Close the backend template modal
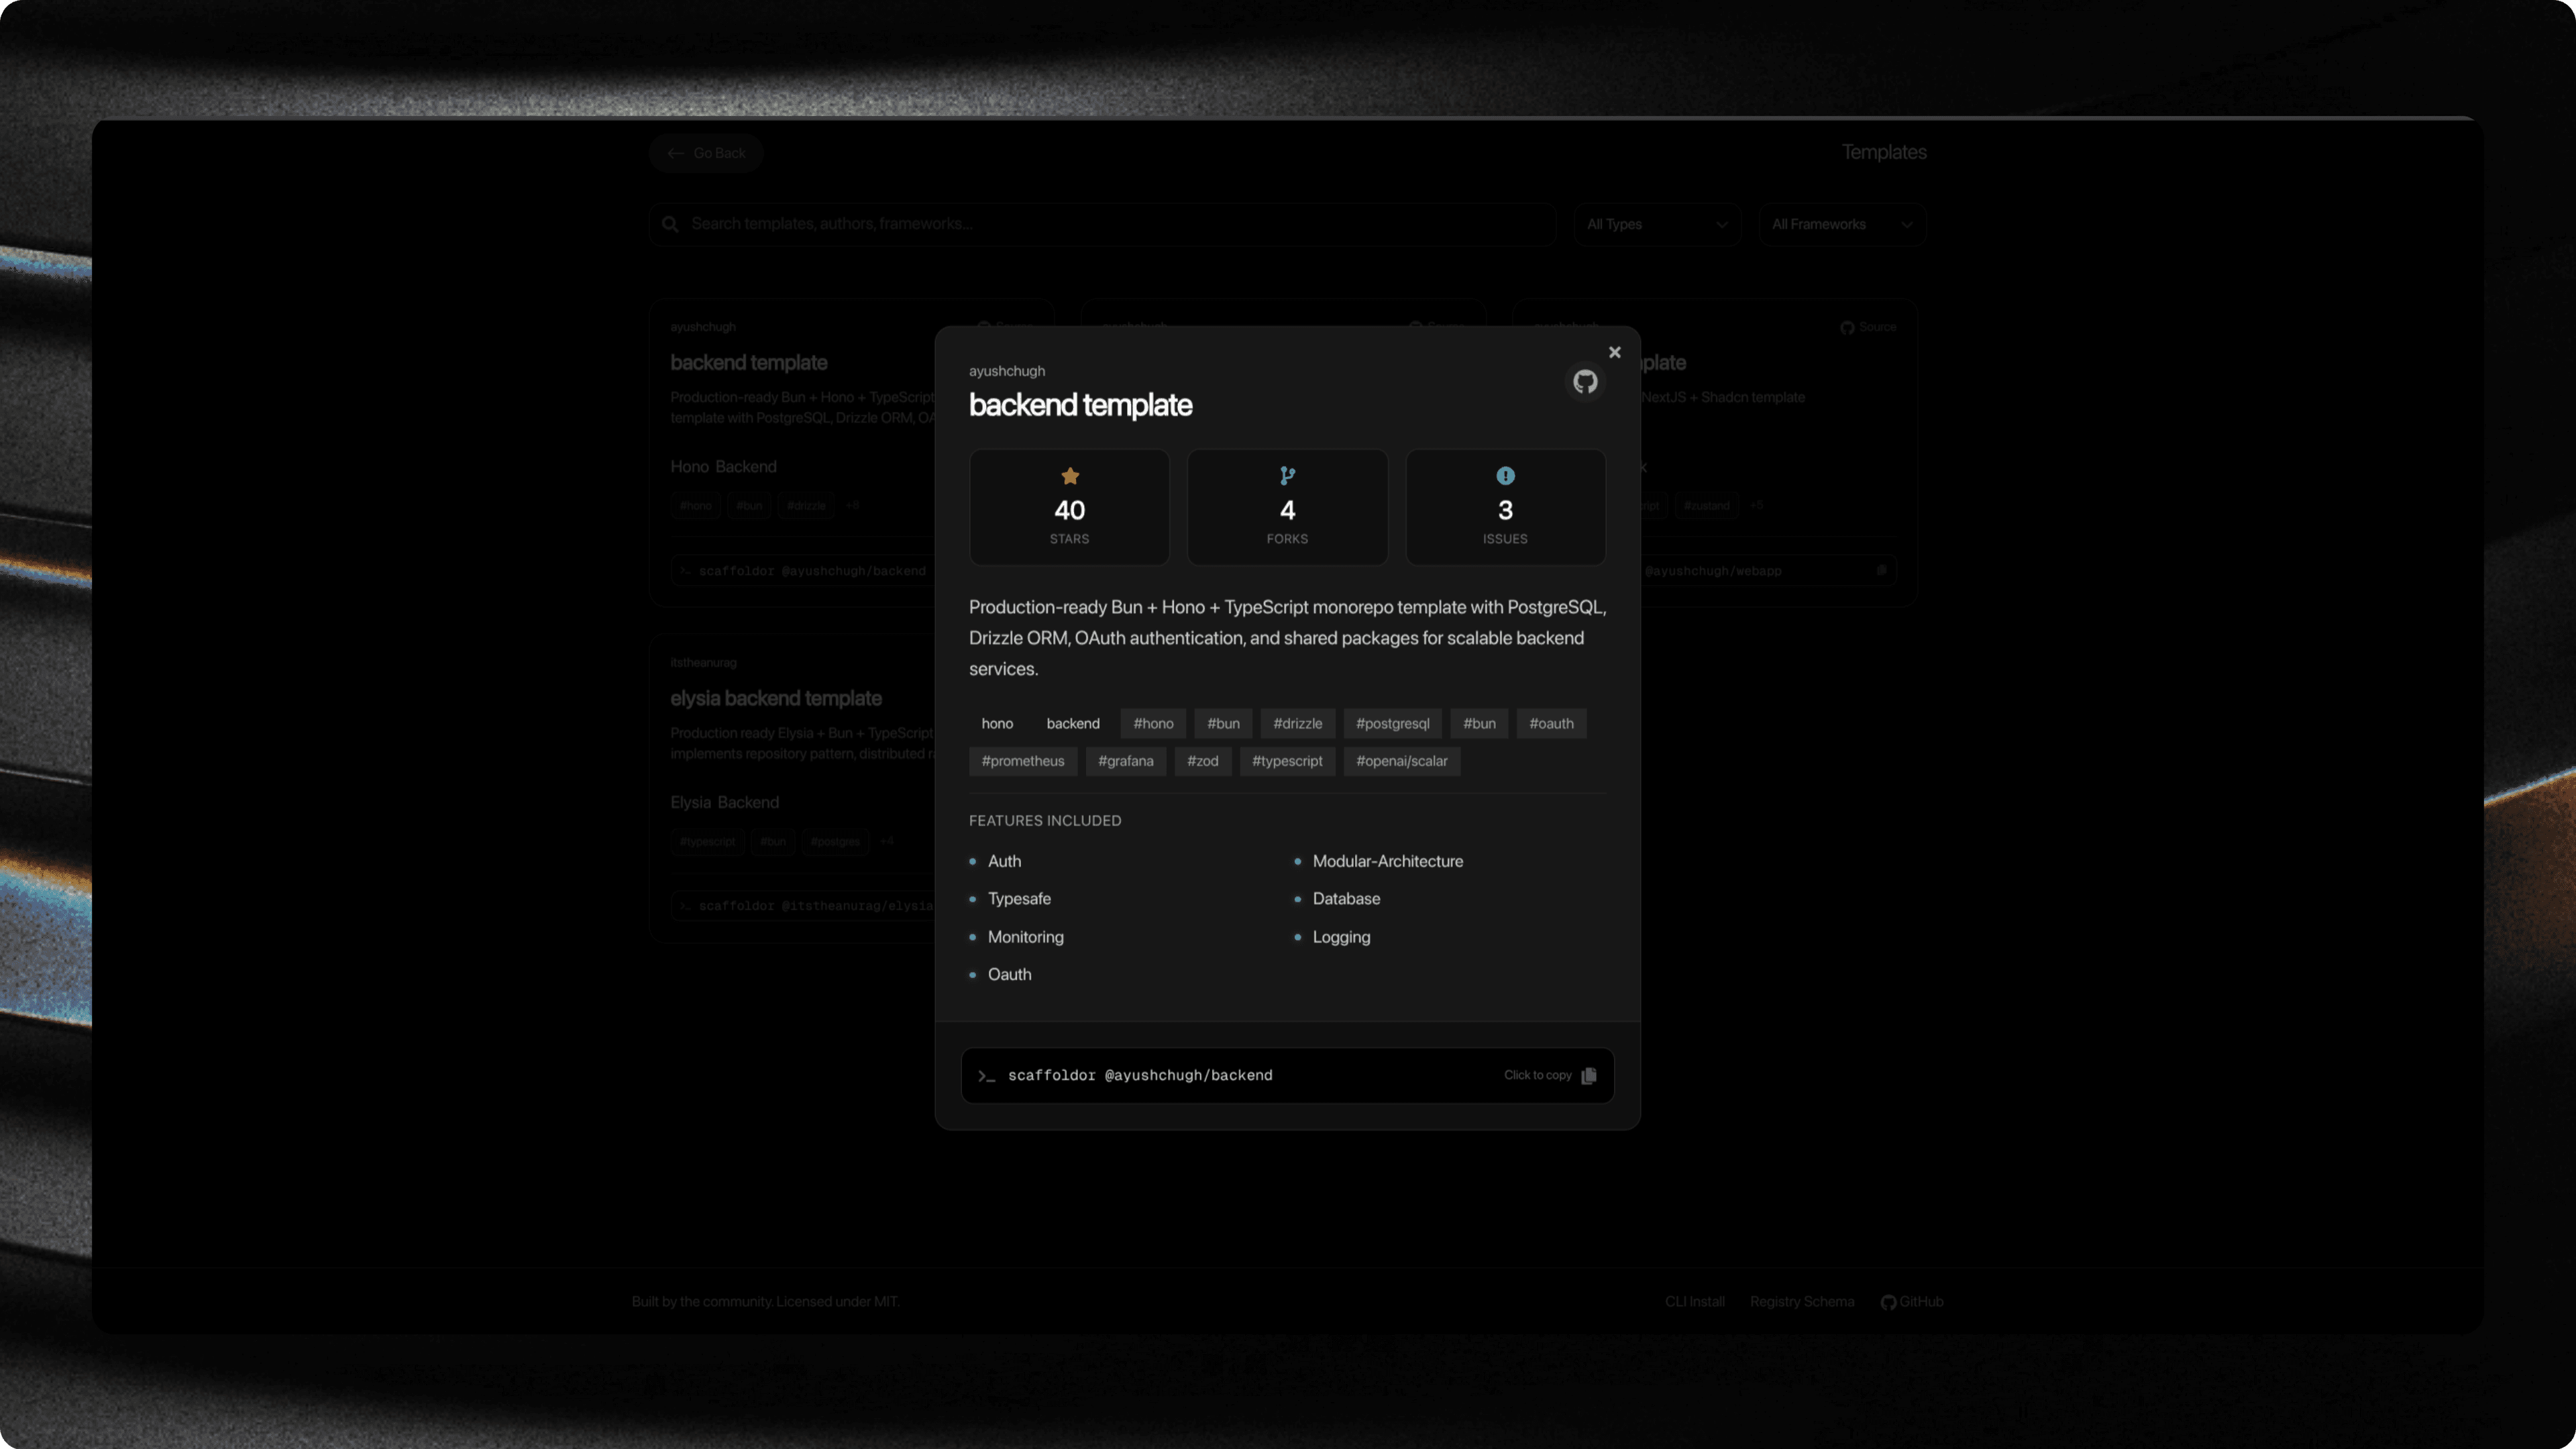Screen dimensions: 2576x1449 (1614, 352)
